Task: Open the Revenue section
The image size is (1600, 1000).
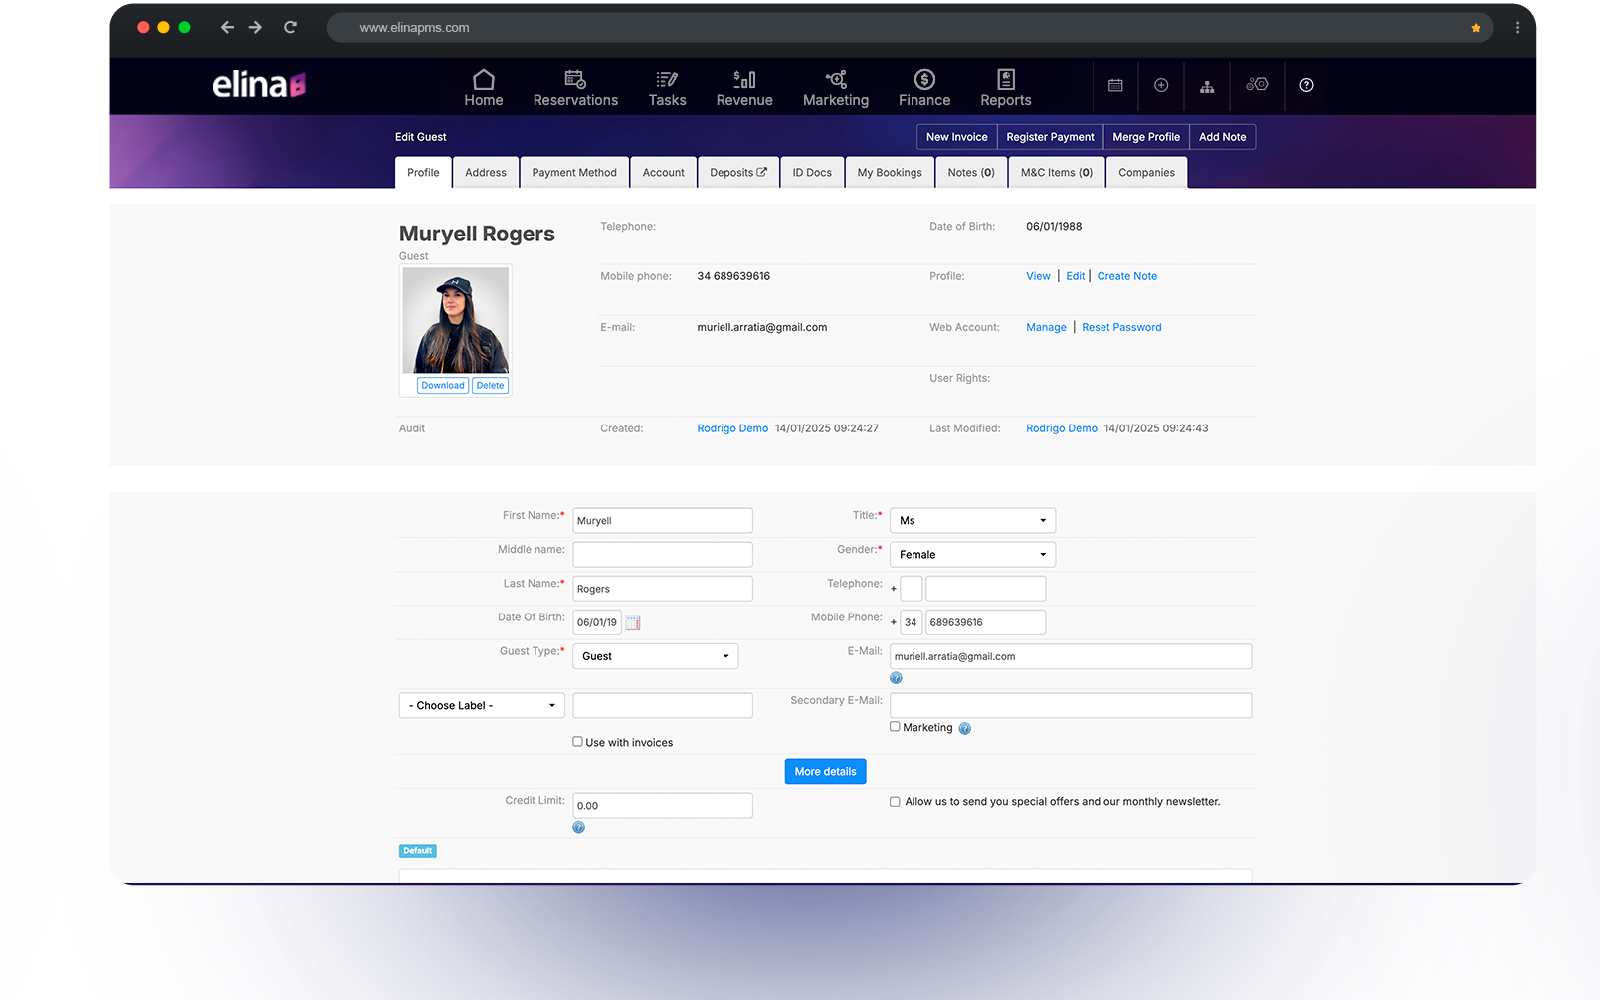Action: 745,87
